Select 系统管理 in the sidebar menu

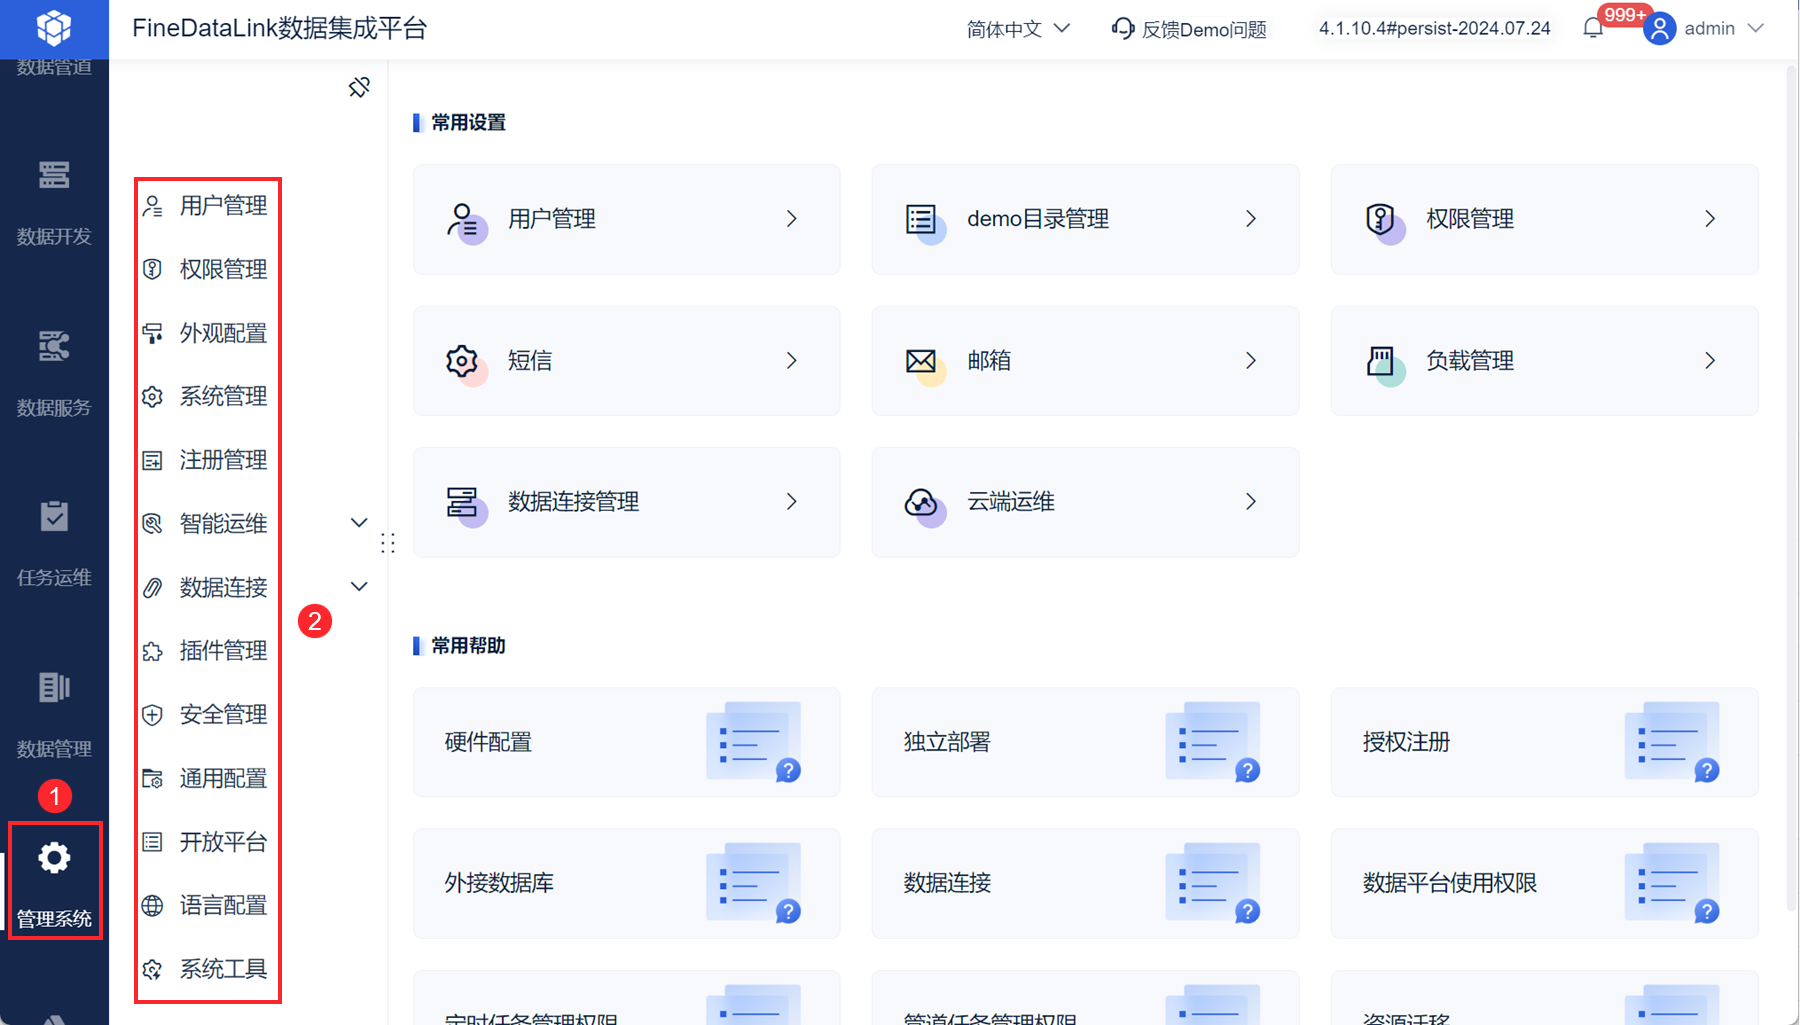pyautogui.click(x=223, y=397)
